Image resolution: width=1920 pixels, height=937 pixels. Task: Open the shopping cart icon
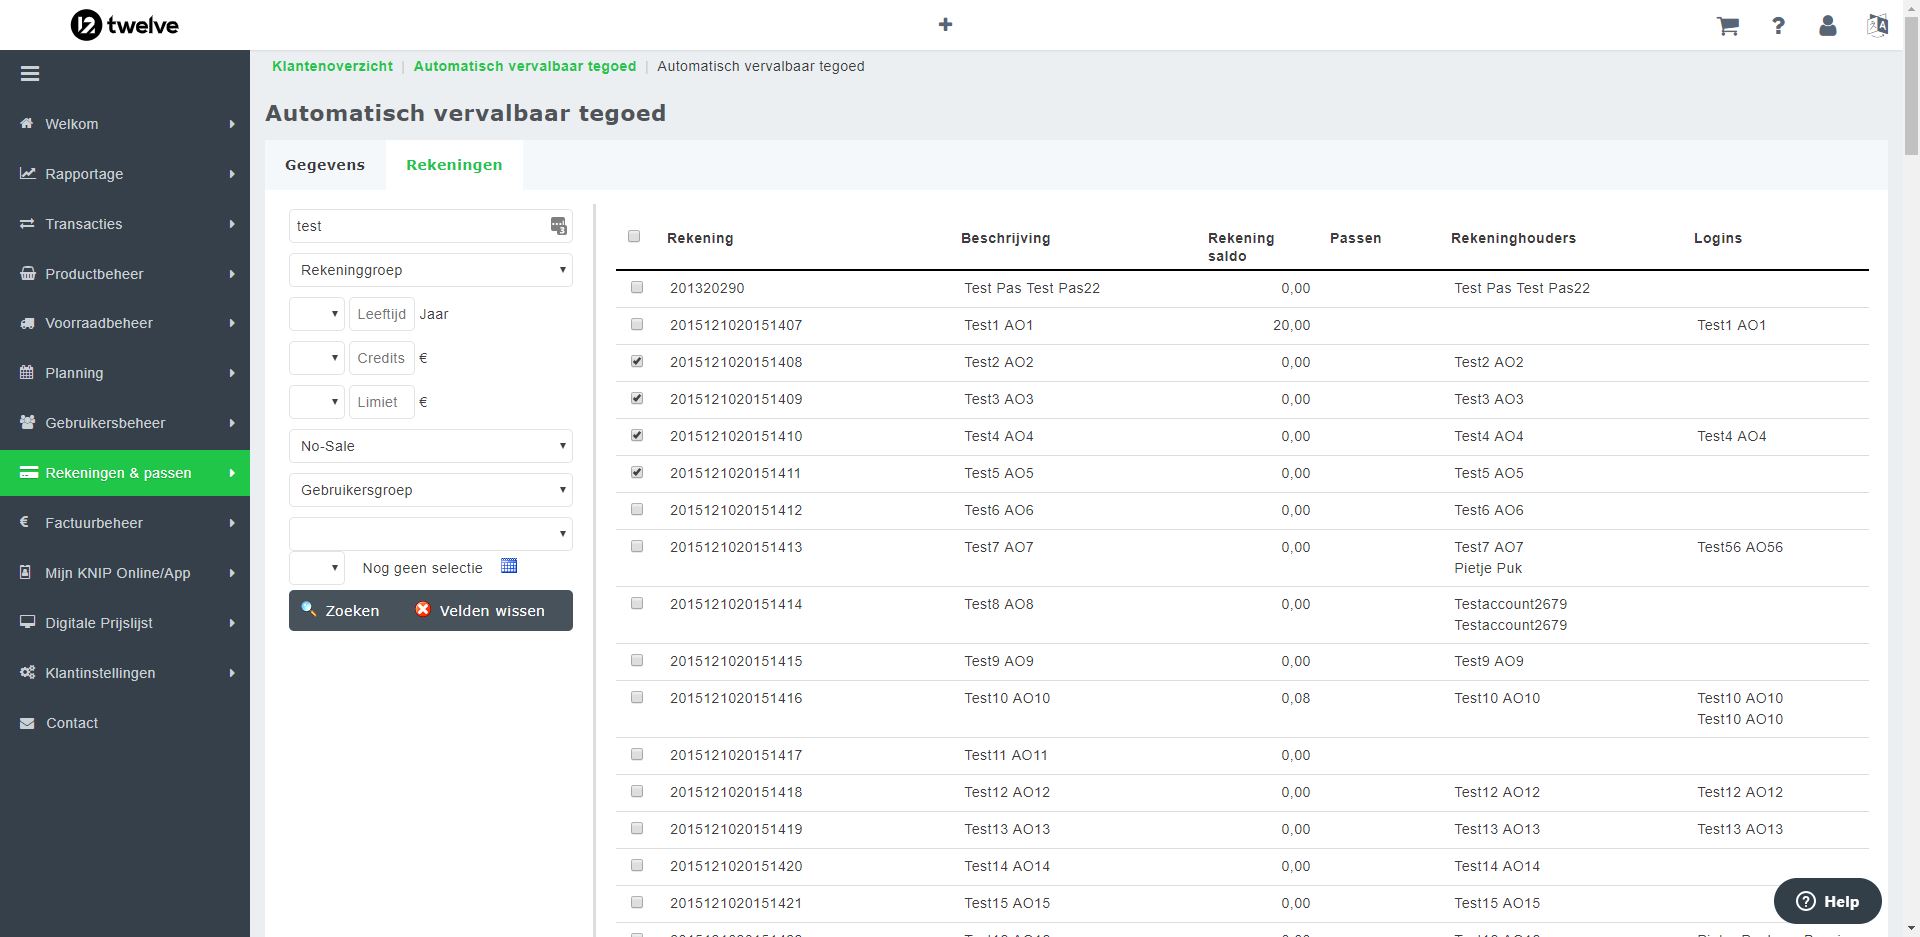click(x=1727, y=26)
